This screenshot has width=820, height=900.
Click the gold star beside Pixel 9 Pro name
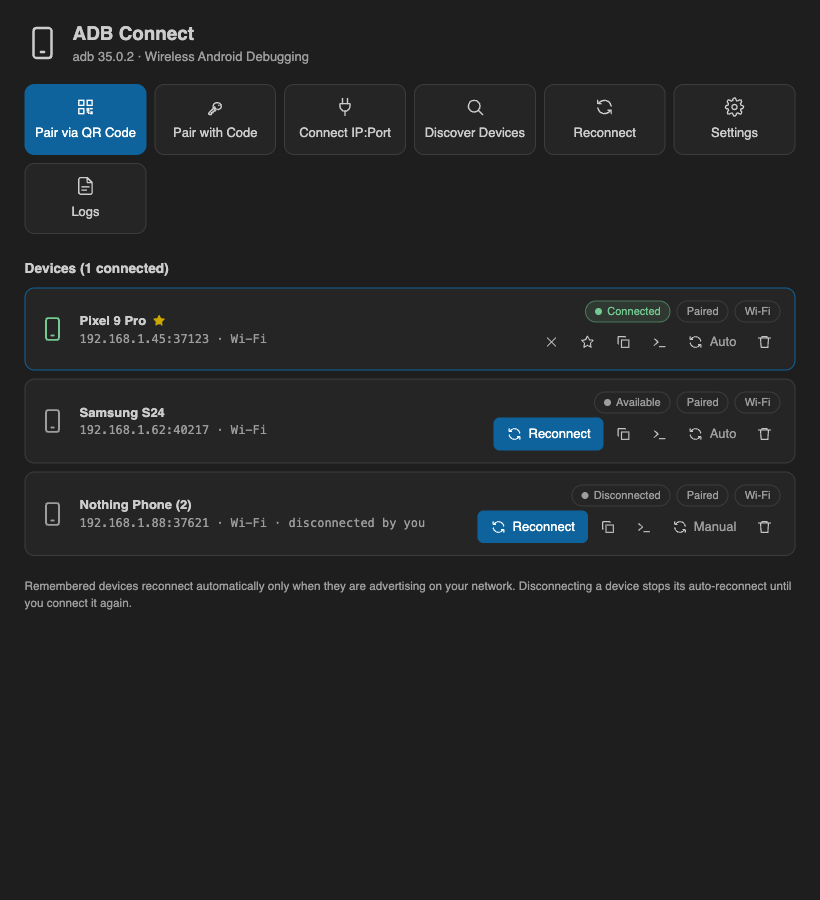click(x=159, y=320)
